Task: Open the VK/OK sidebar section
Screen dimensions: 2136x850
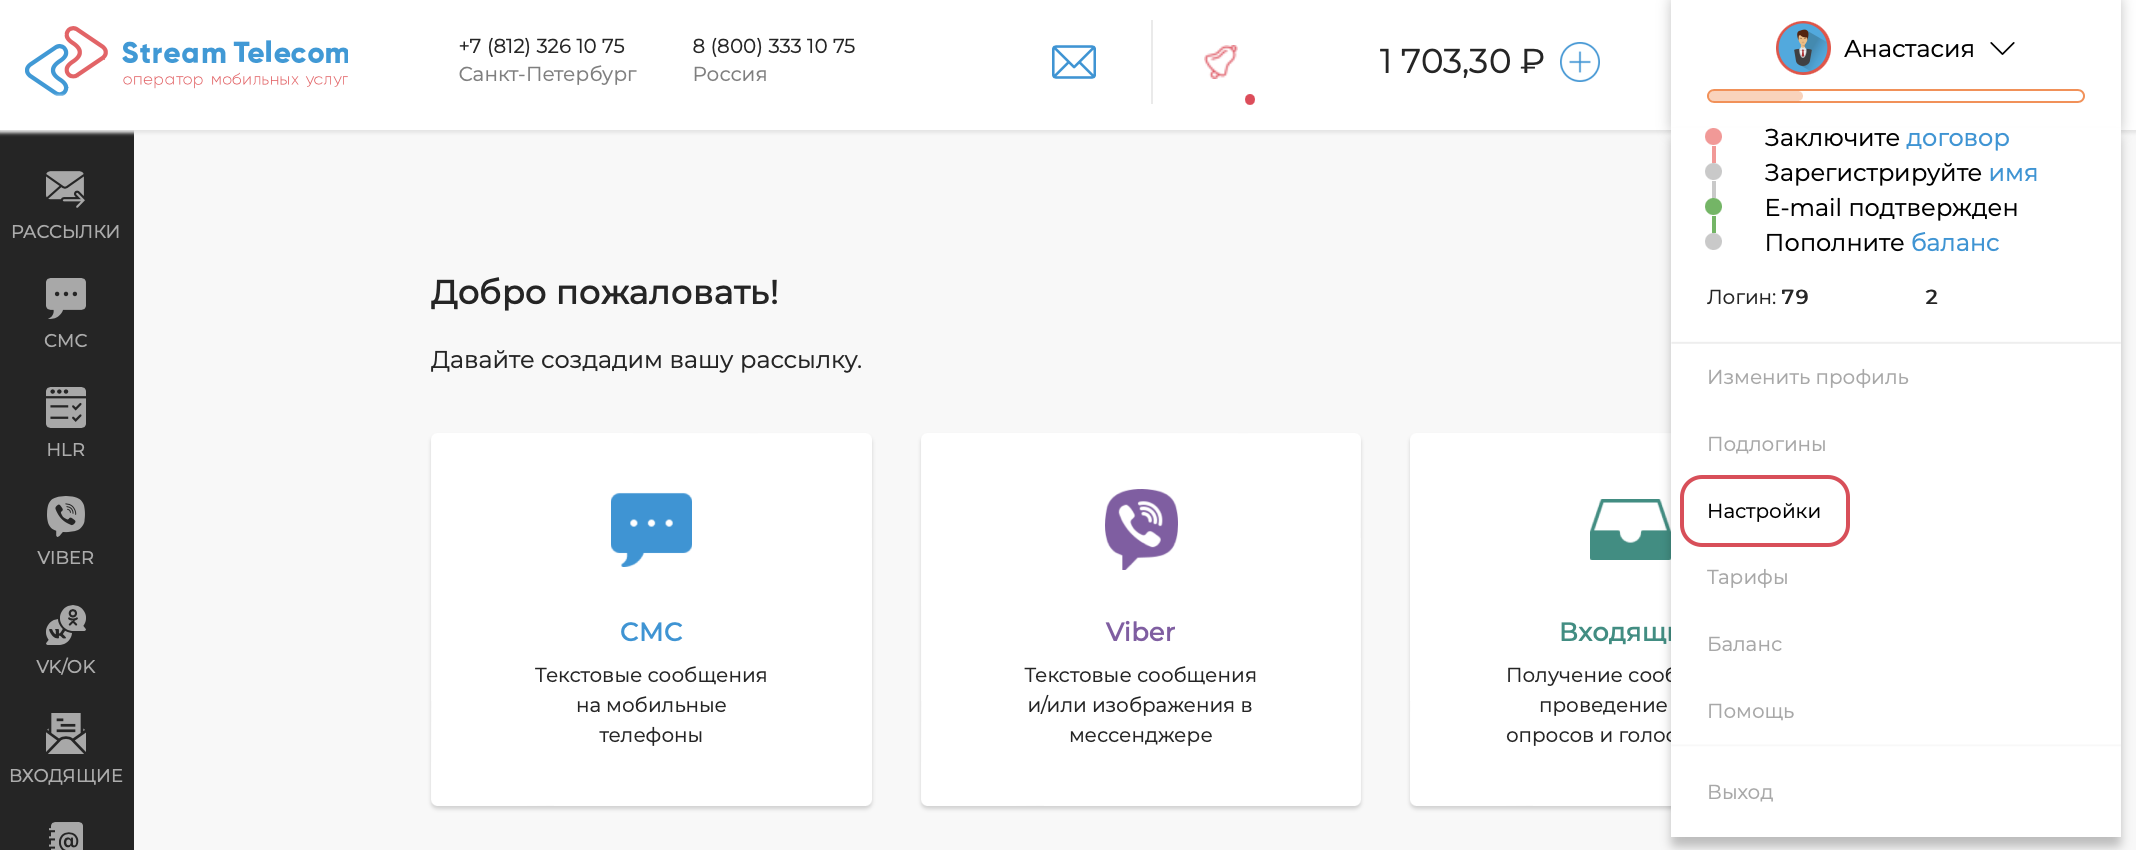Action: [65, 640]
